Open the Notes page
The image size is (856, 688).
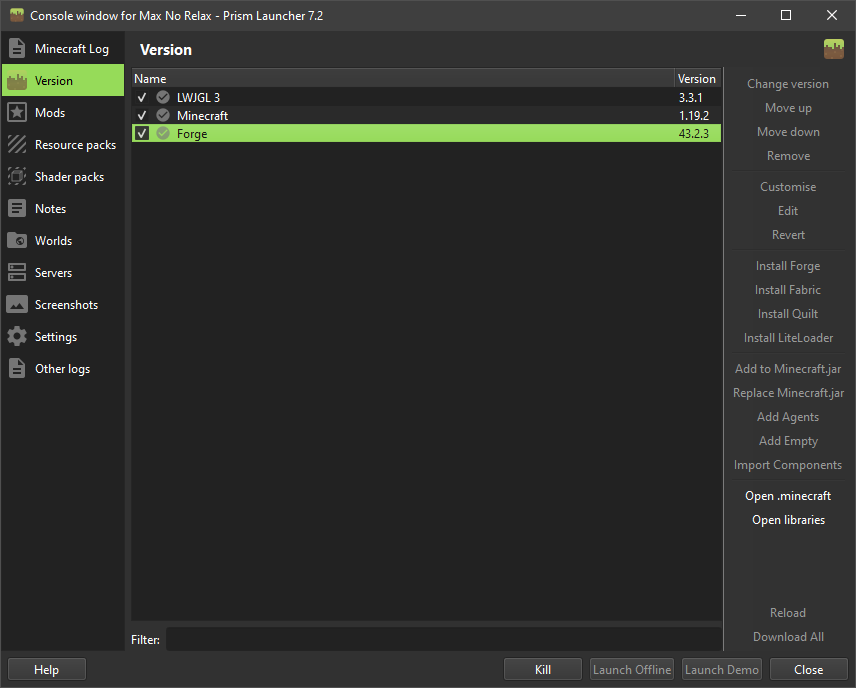(x=63, y=209)
